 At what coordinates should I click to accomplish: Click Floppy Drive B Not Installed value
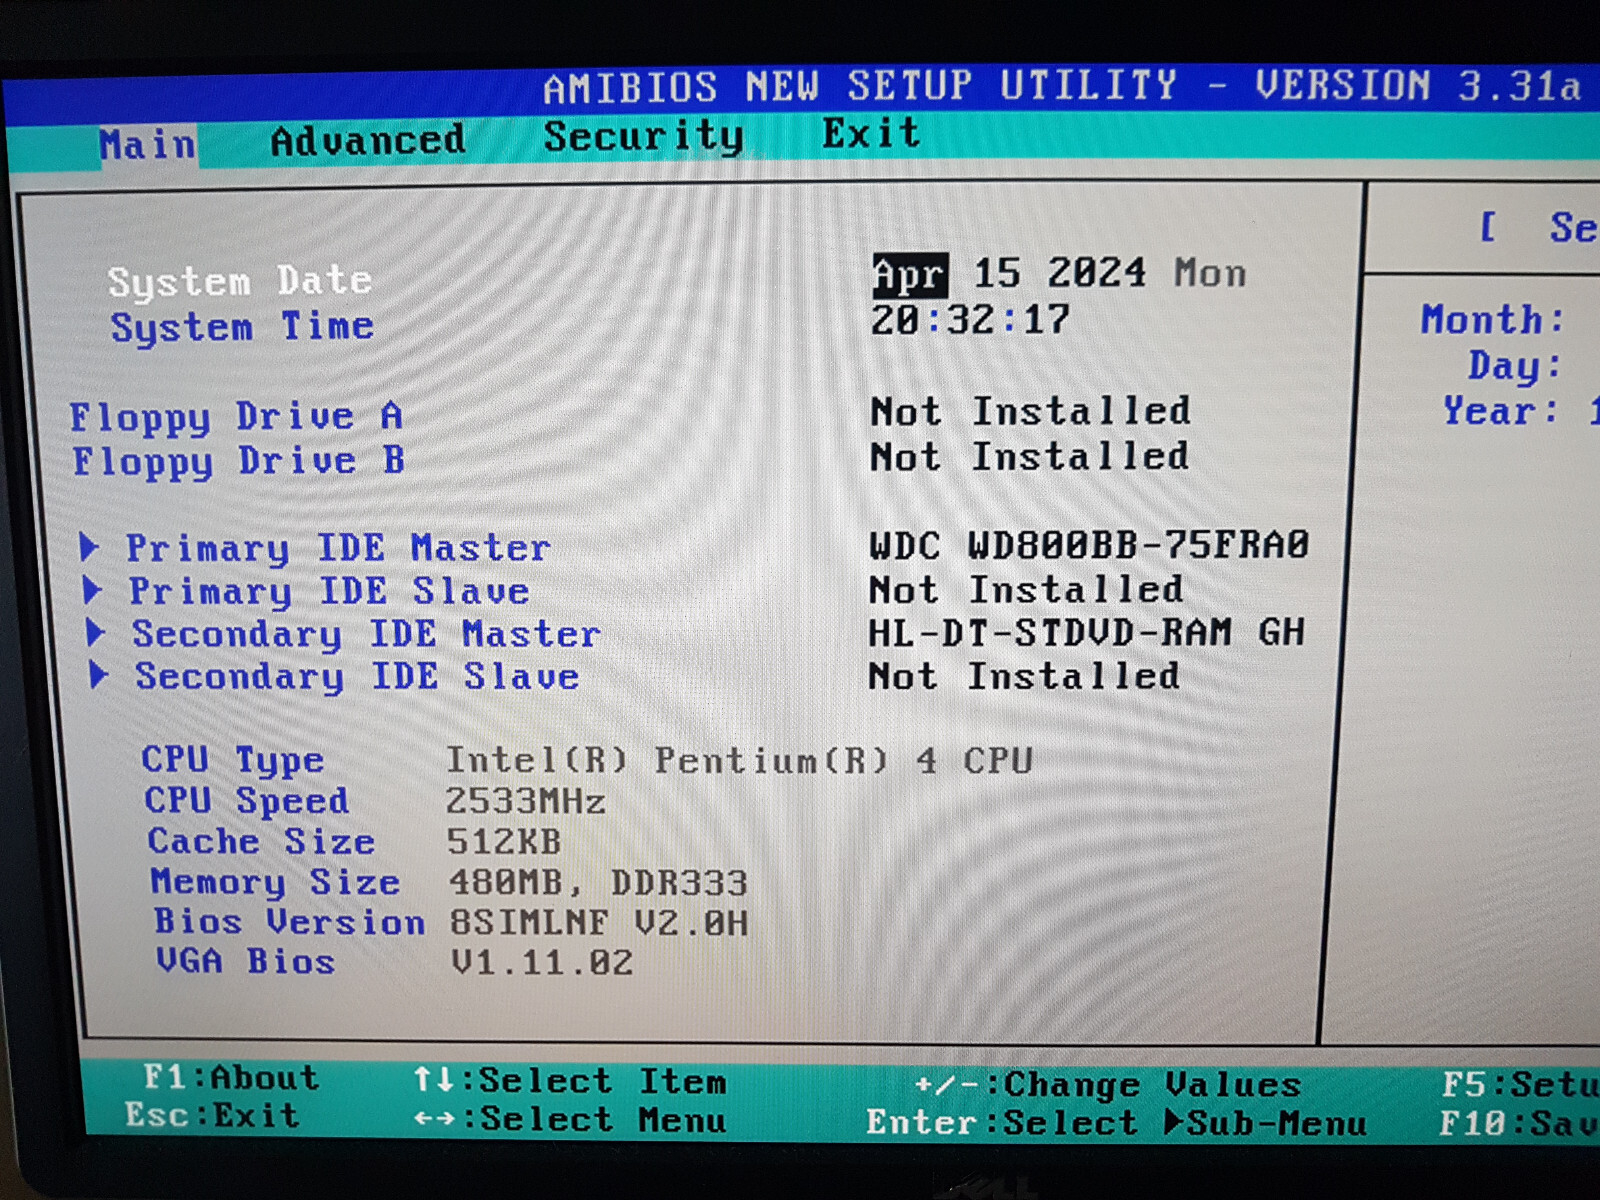coord(1029,457)
